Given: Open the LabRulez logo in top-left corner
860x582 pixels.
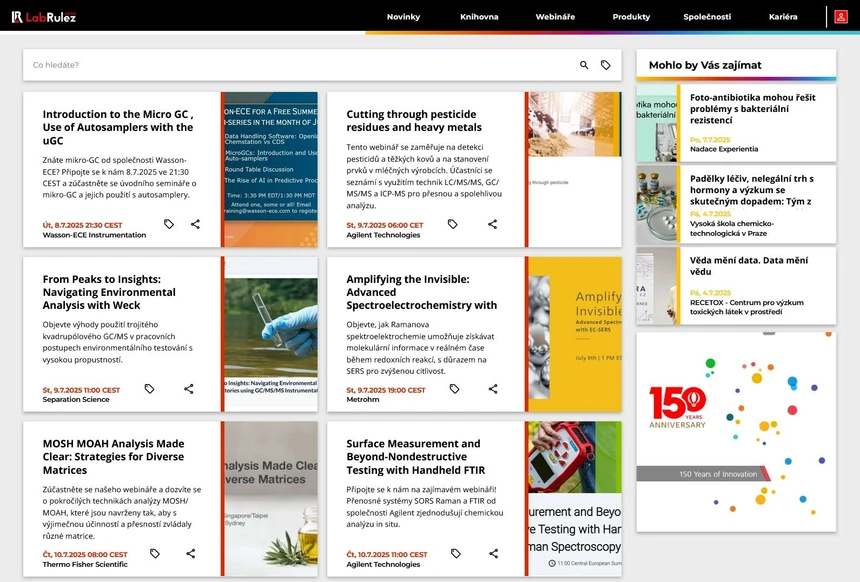Looking at the screenshot, I should click(46, 16).
